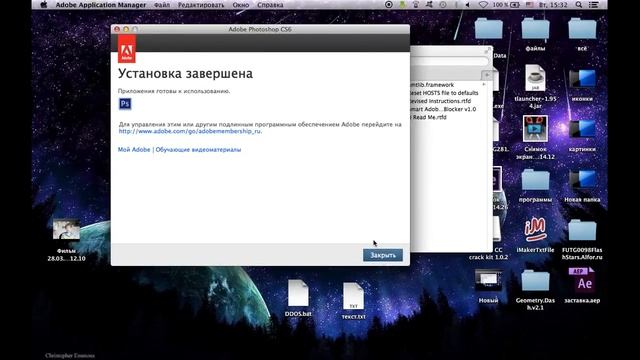Open the Редактировать menu
The height and width of the screenshot is (360, 640).
click(201, 5)
